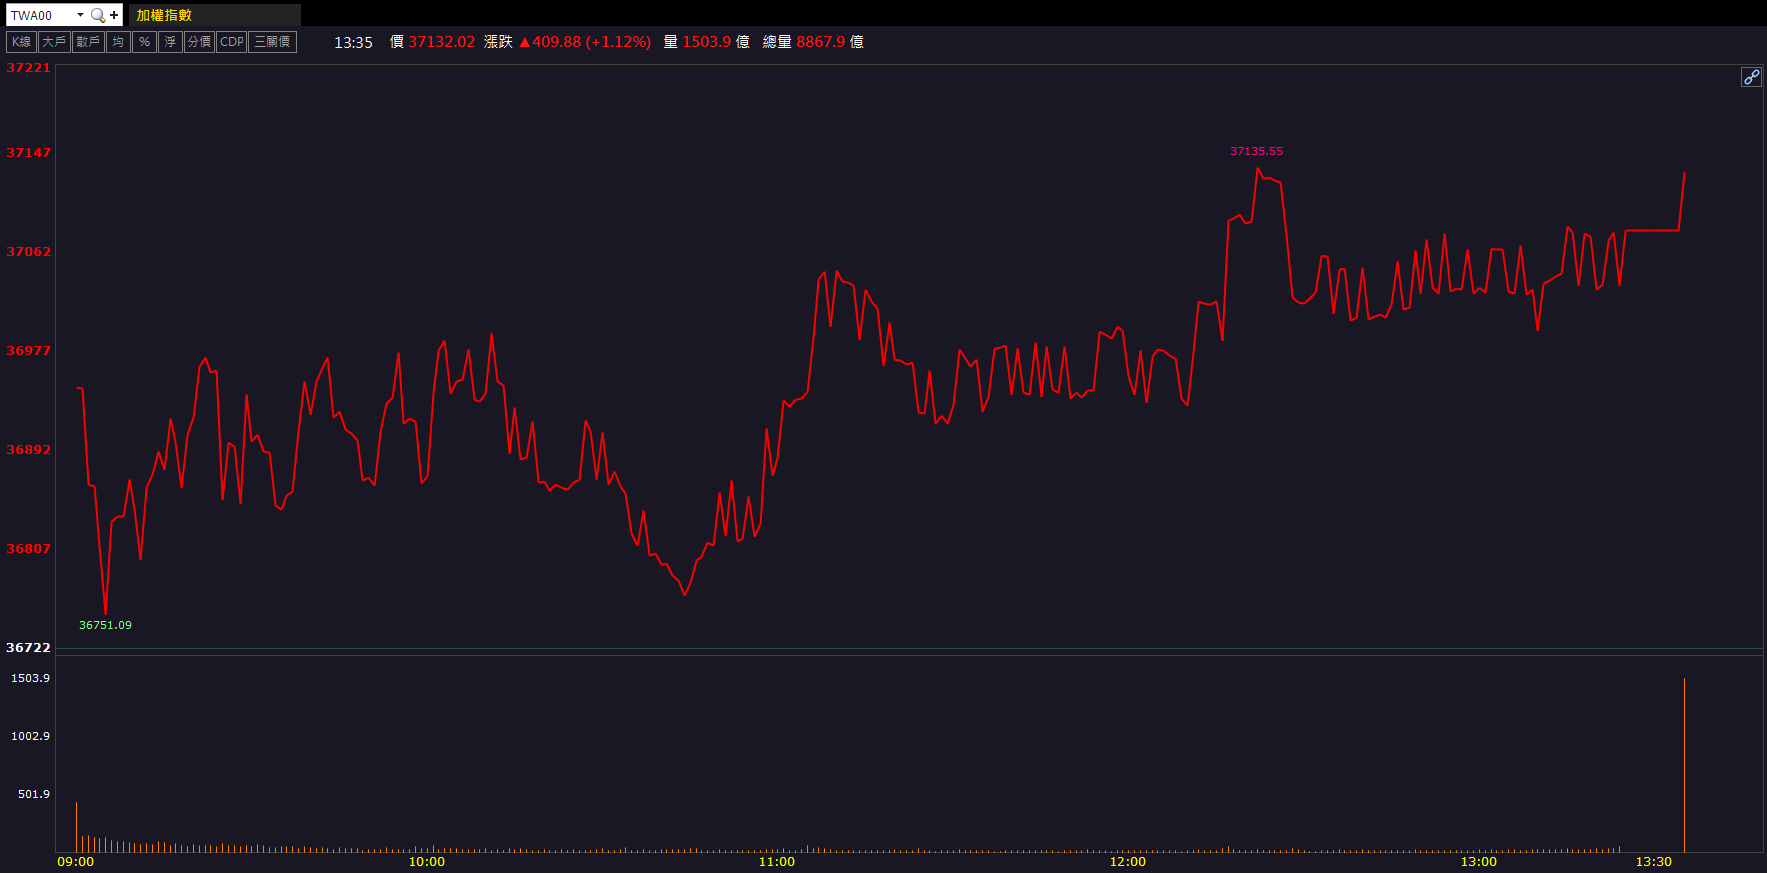Toggle the 均 average line button

click(x=118, y=42)
